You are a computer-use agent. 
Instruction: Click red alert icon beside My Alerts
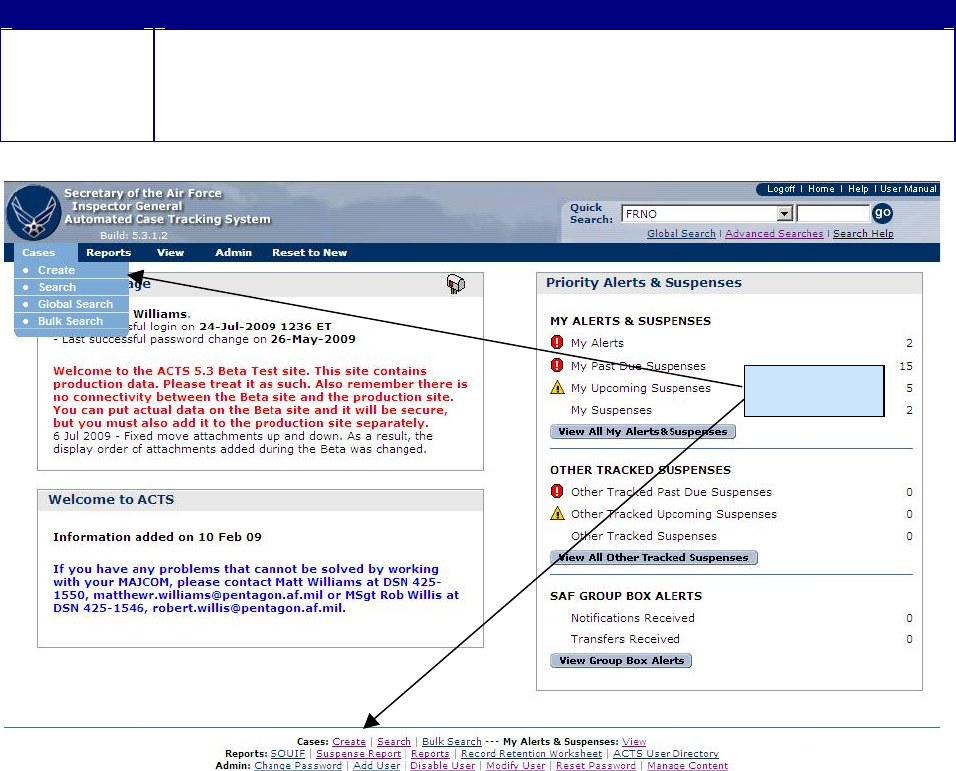tap(557, 342)
